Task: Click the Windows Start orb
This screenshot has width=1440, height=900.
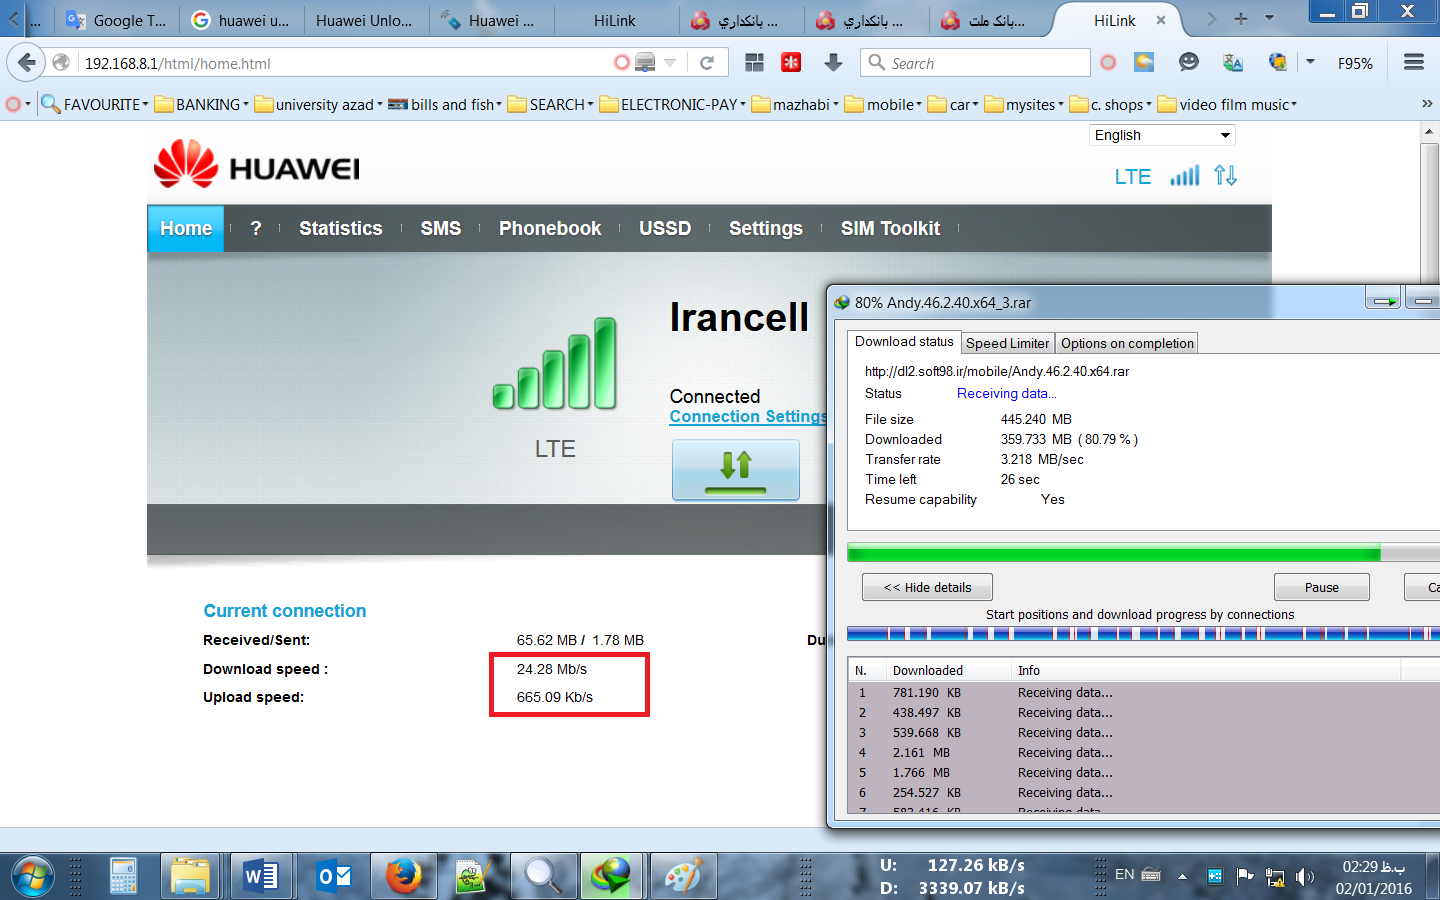Action: (32, 877)
